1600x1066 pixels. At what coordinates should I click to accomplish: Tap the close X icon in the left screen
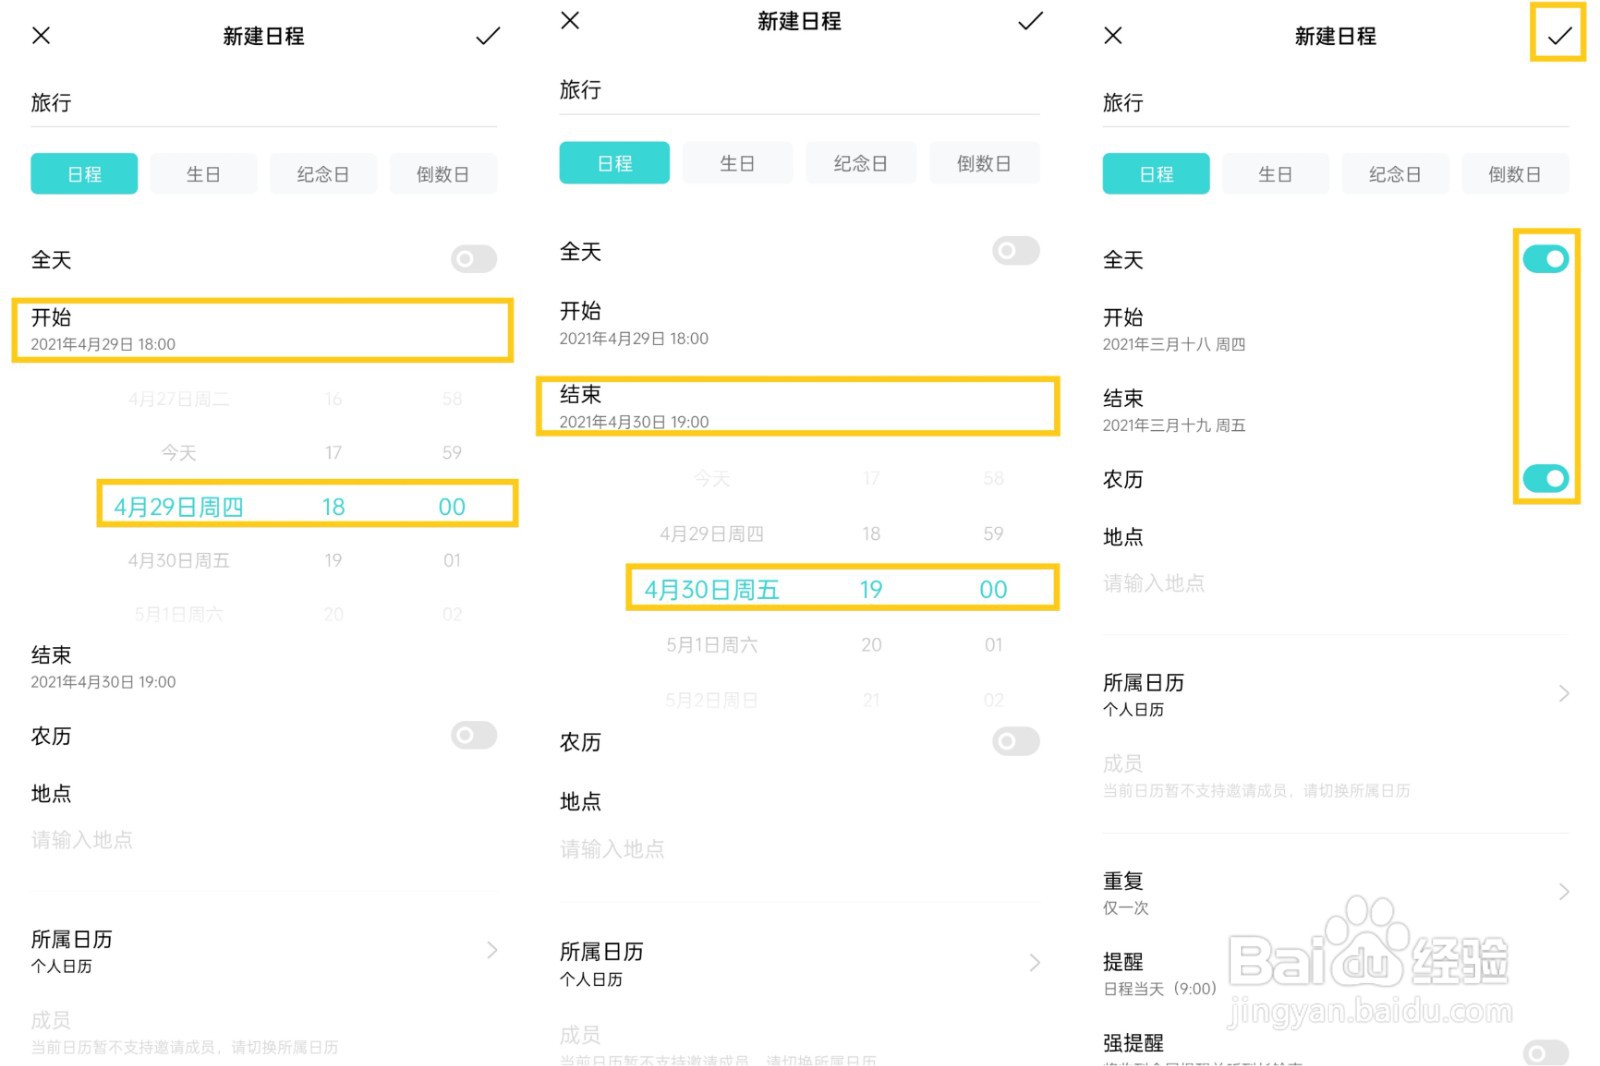(x=41, y=36)
